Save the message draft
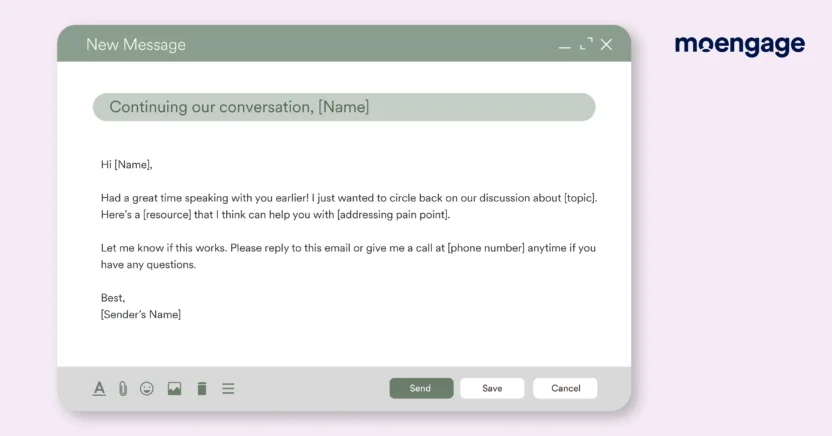The width and height of the screenshot is (832, 436). tap(492, 388)
